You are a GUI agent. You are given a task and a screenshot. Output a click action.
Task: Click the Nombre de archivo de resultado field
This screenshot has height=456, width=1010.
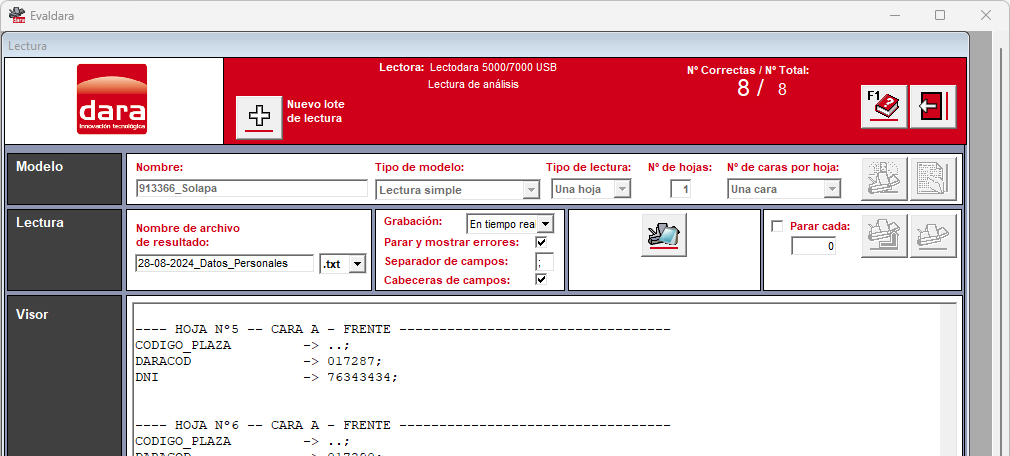tap(224, 263)
